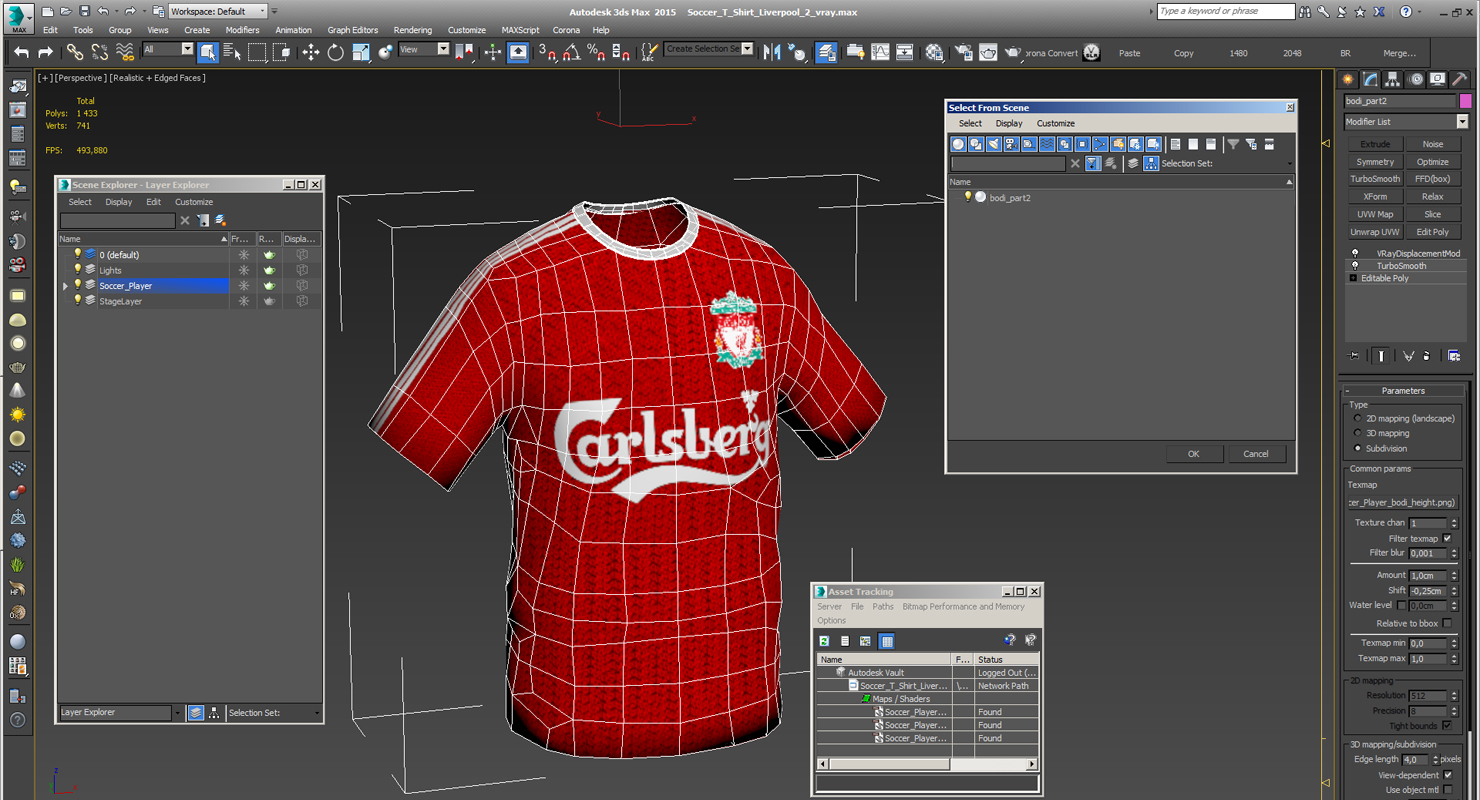This screenshot has height=800, width=1480.
Task: Open Layer Explorer dropdown at panel bottom
Action: (x=178, y=713)
